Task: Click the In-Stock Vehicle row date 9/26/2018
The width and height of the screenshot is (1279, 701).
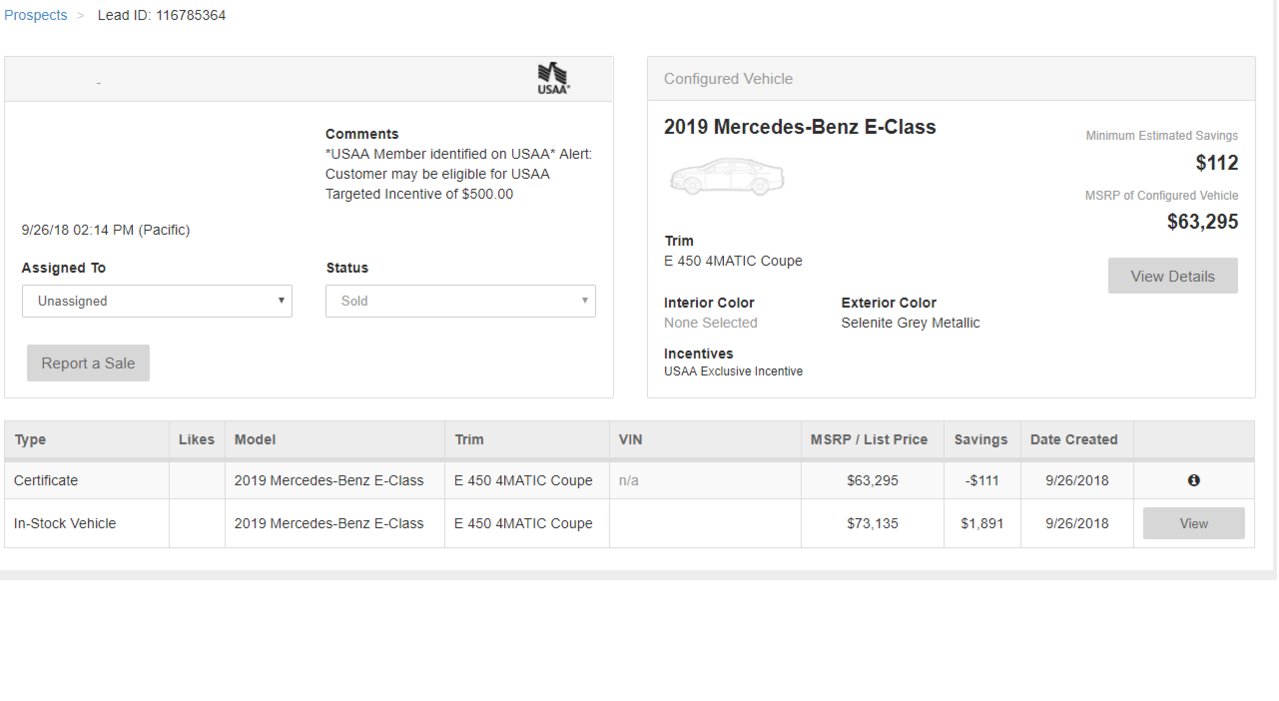Action: (x=1077, y=523)
